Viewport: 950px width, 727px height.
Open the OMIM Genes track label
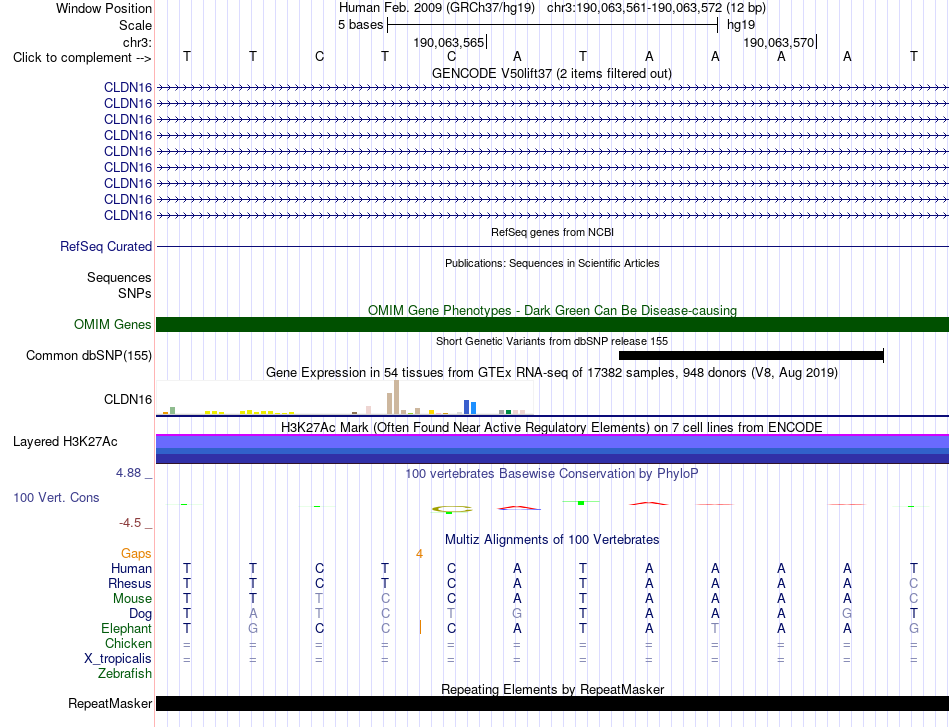coord(112,324)
